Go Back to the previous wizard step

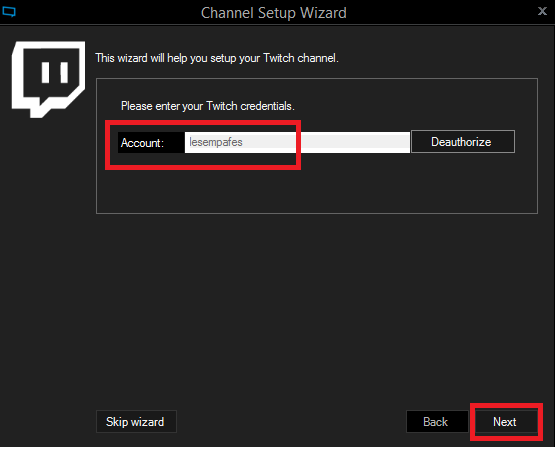point(437,422)
